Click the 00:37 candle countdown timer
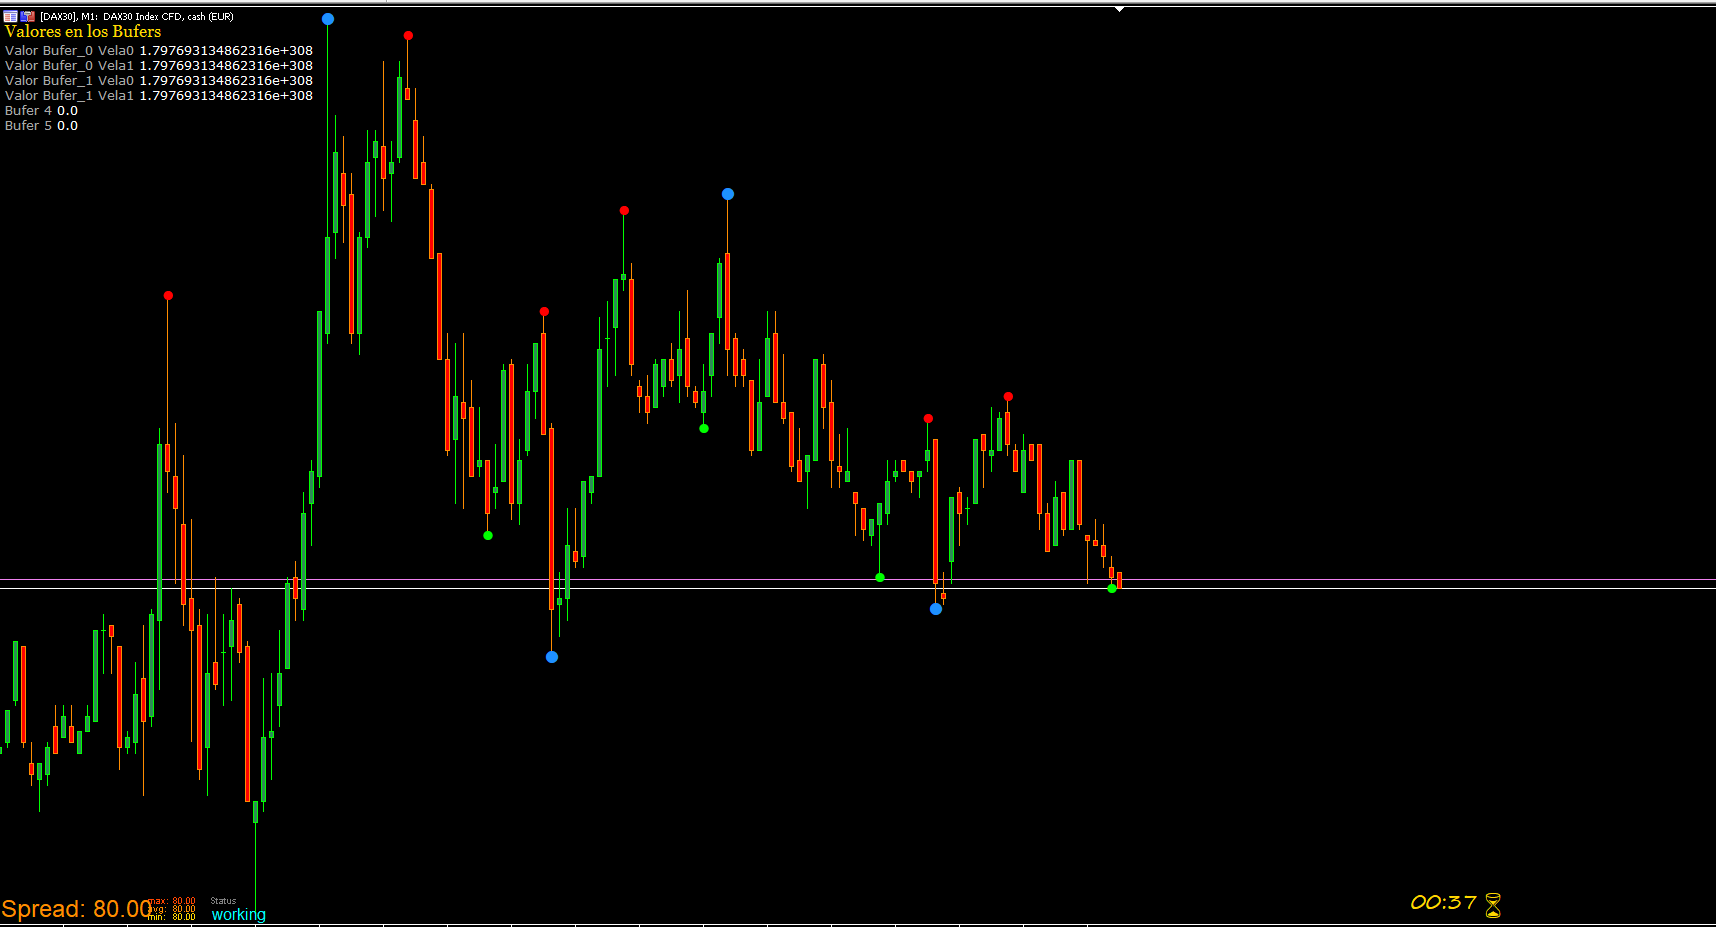This screenshot has height=927, width=1716. click(x=1443, y=903)
